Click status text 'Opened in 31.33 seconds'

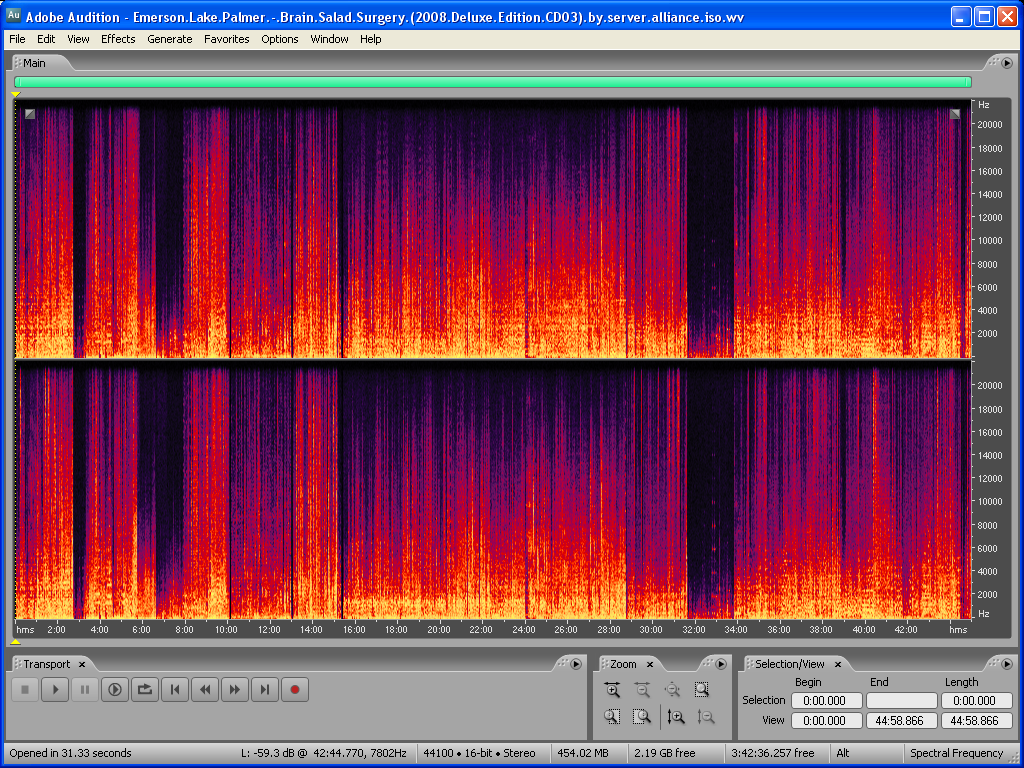click(71, 753)
